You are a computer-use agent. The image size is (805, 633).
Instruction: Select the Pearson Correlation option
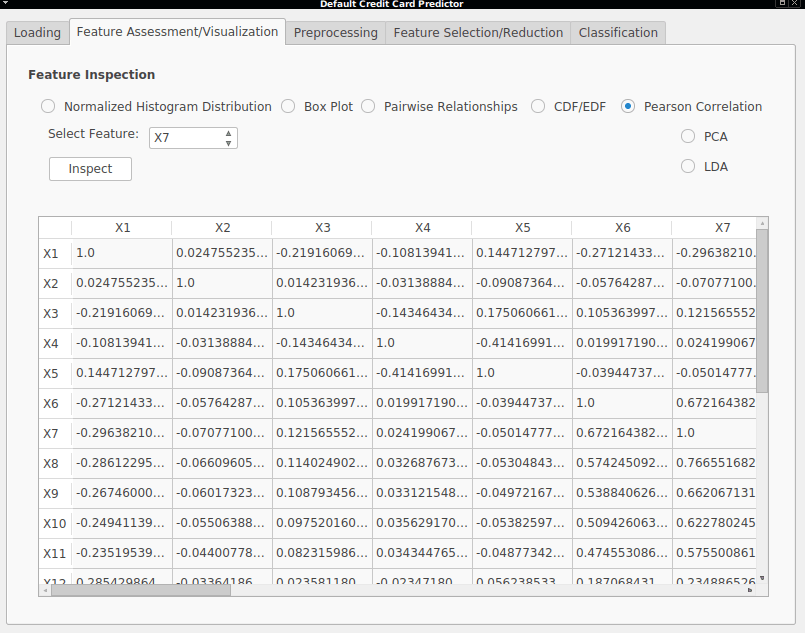pos(628,106)
